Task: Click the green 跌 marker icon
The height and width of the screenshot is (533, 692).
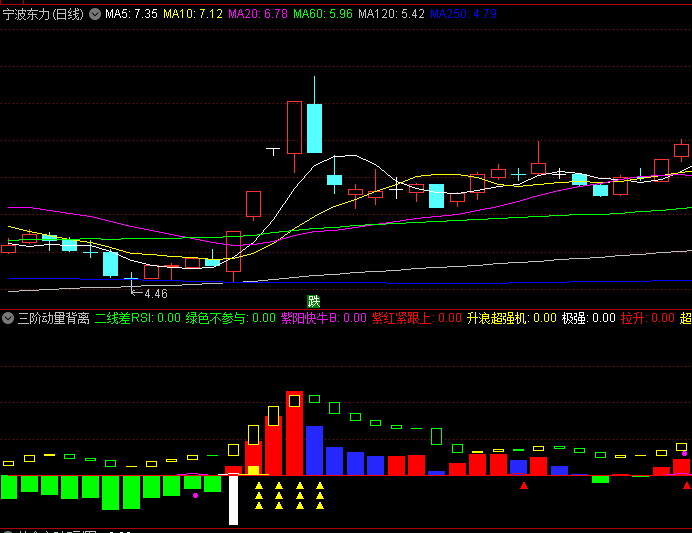Action: tap(314, 301)
